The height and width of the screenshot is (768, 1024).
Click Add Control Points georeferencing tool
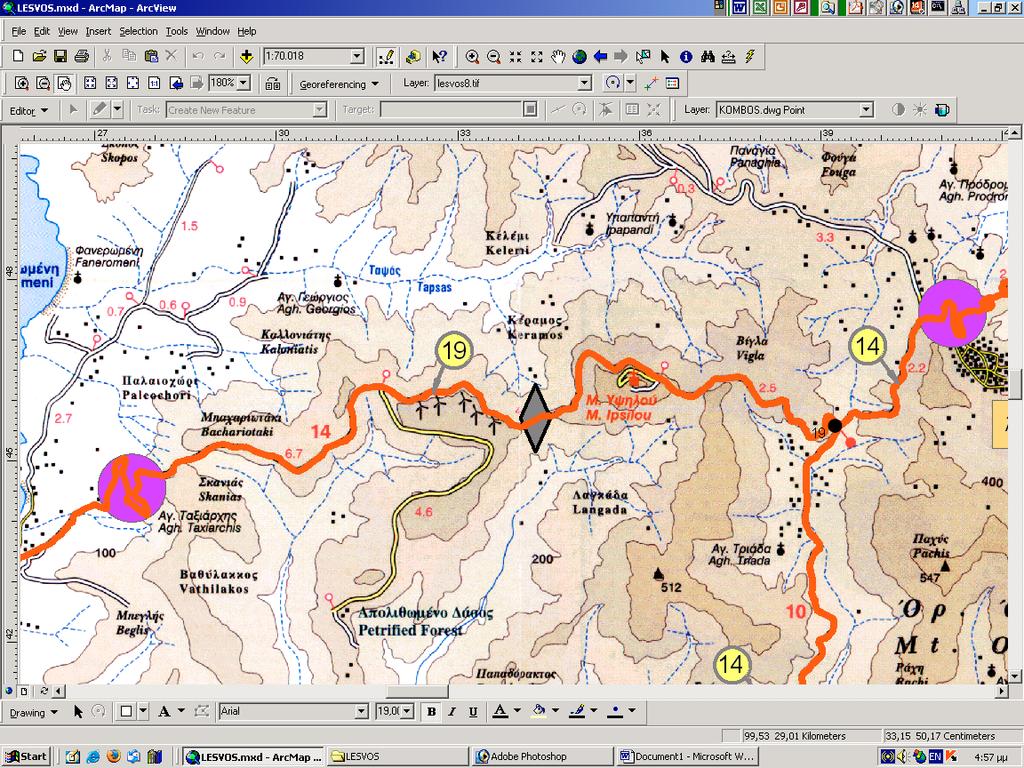click(x=651, y=84)
